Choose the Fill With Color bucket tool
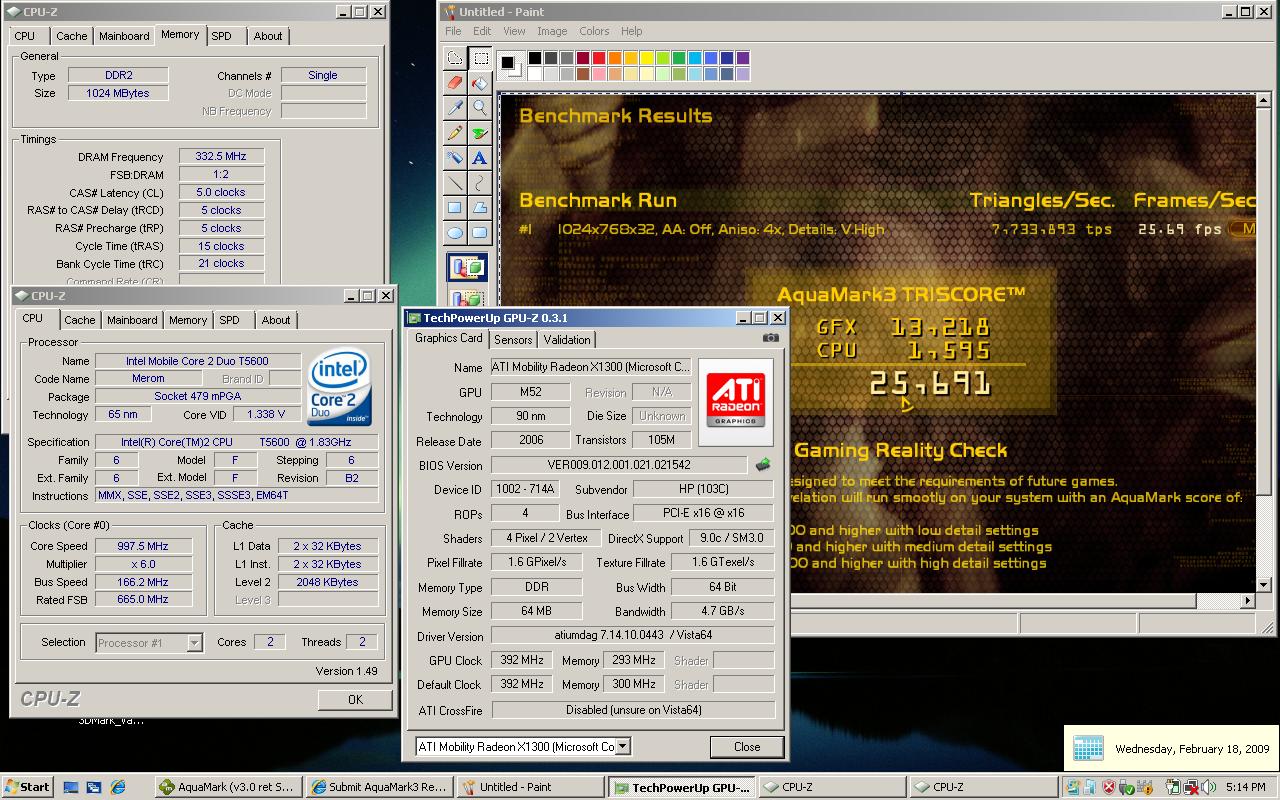1280x800 pixels. (480, 83)
